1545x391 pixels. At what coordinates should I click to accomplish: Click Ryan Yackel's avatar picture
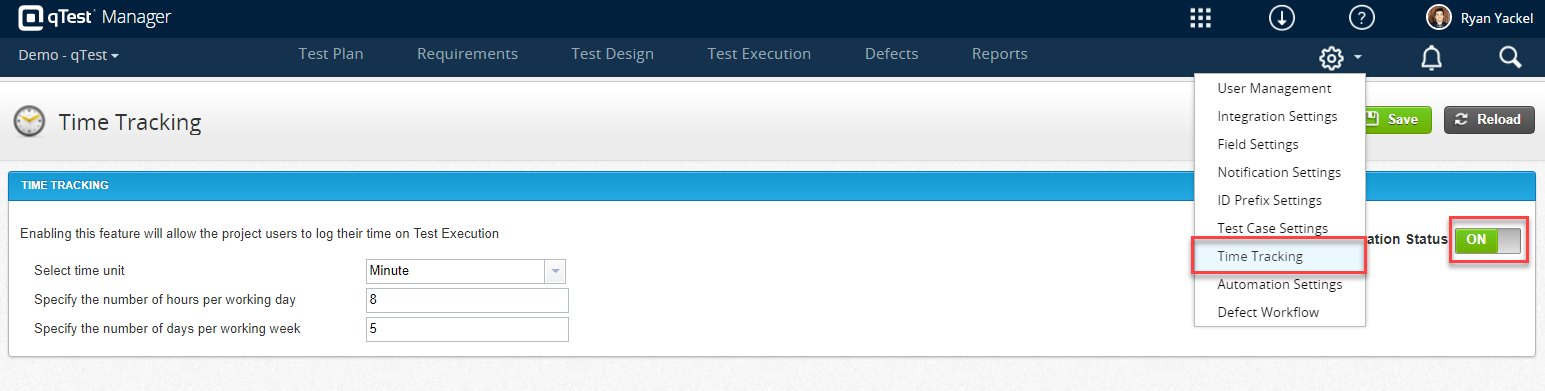(x=1439, y=18)
